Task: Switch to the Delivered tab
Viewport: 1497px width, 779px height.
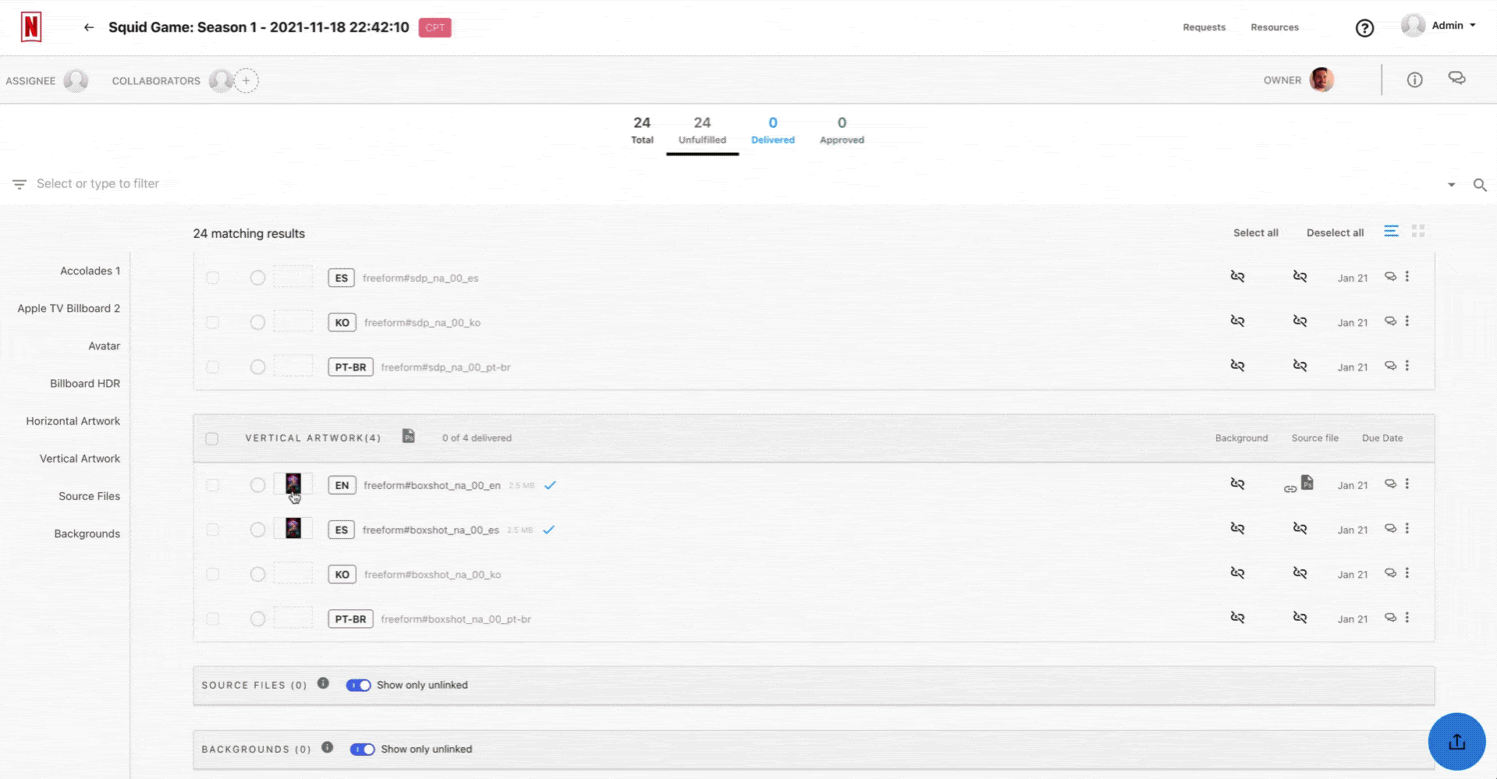Action: pos(772,130)
